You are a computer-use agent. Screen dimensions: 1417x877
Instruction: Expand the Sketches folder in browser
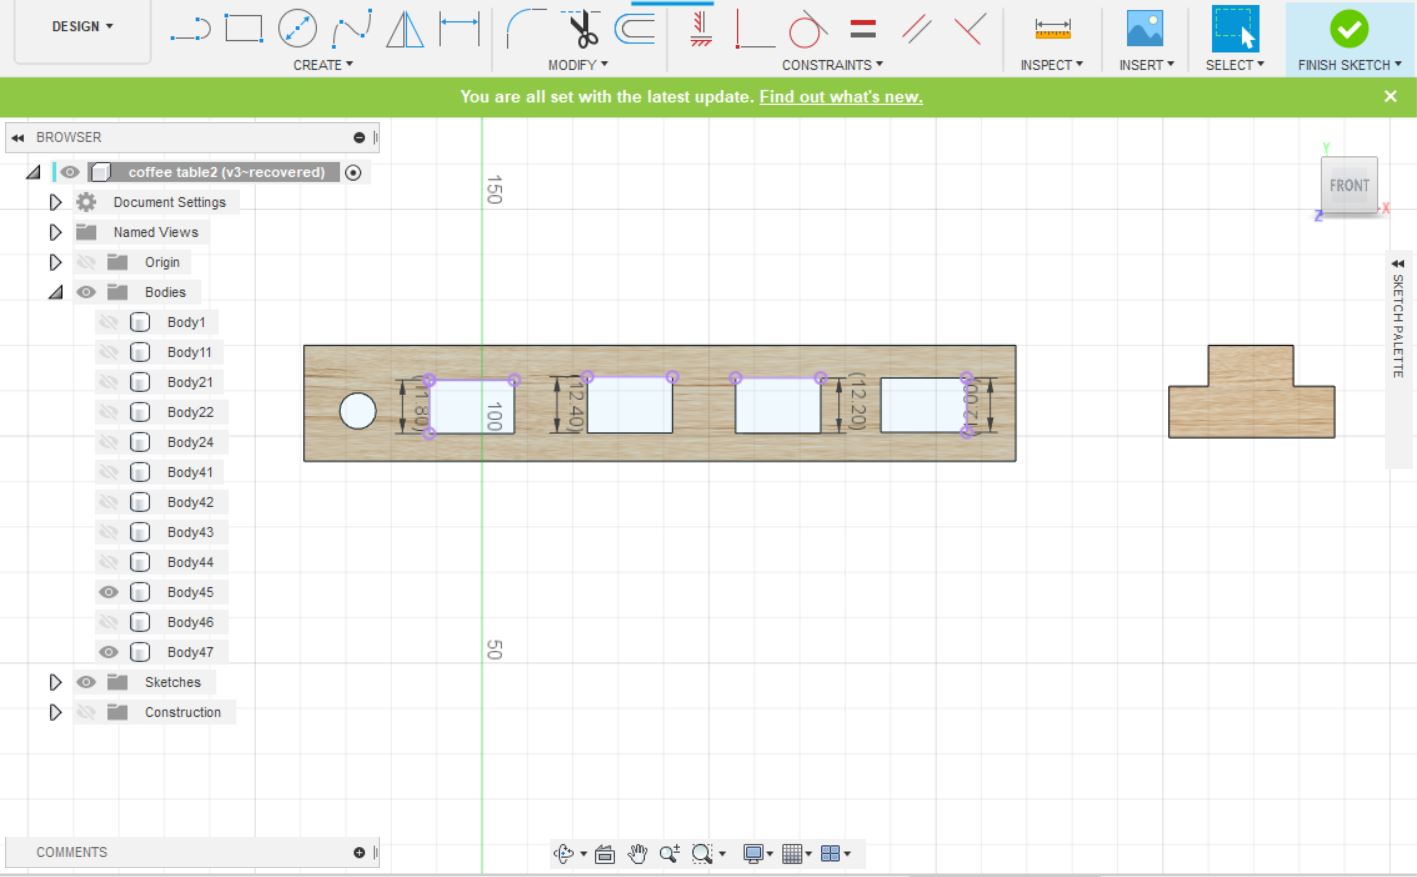pyautogui.click(x=56, y=682)
